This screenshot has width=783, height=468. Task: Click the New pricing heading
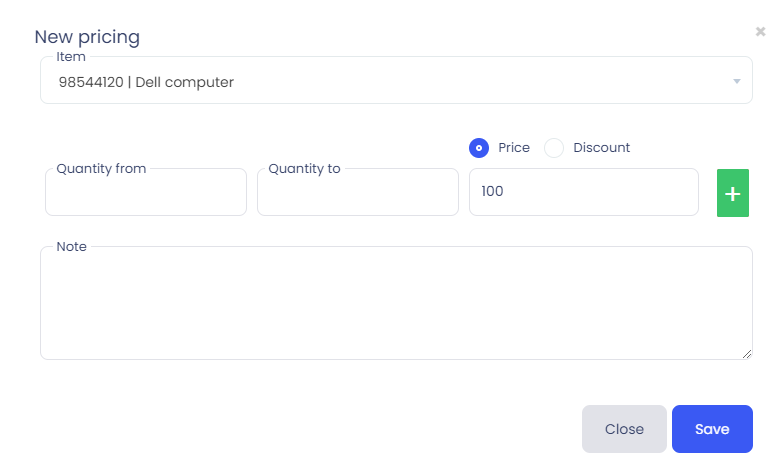(x=87, y=38)
